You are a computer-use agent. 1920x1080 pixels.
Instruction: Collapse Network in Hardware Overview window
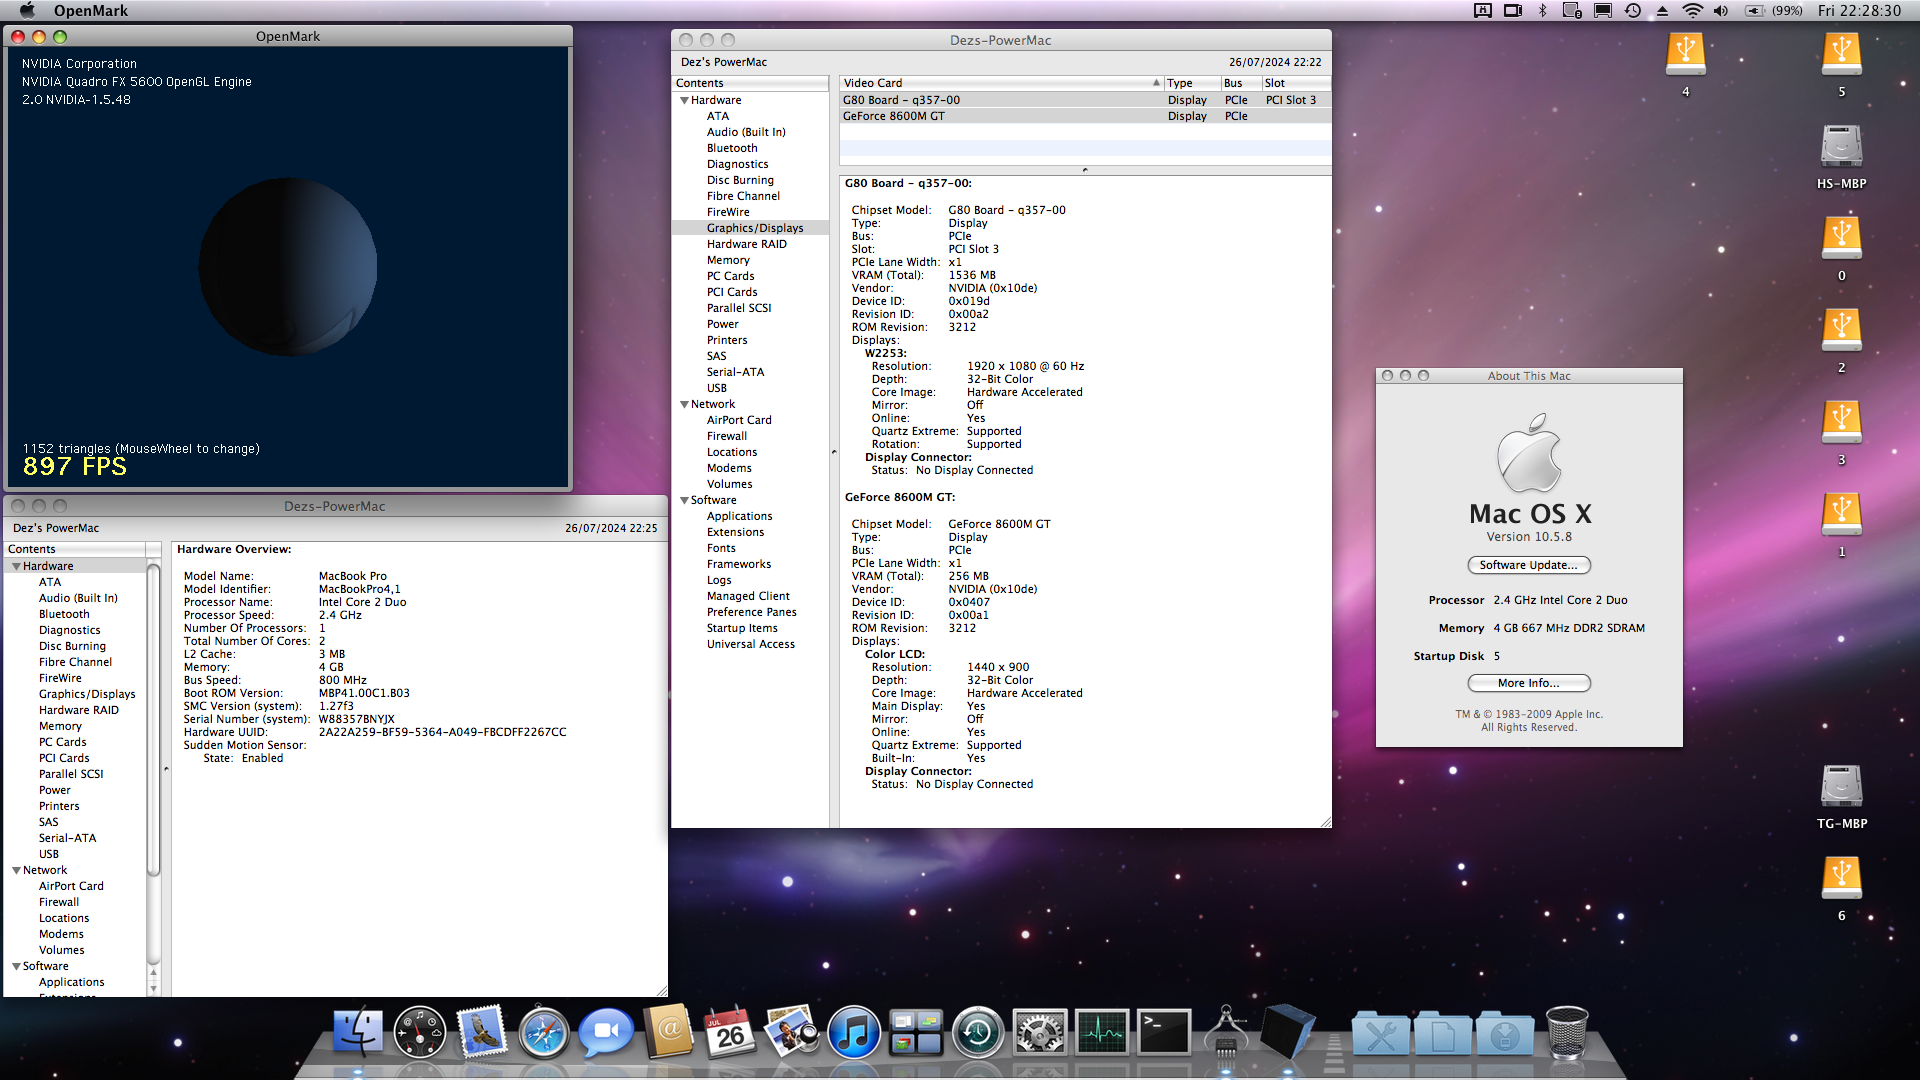(16, 870)
